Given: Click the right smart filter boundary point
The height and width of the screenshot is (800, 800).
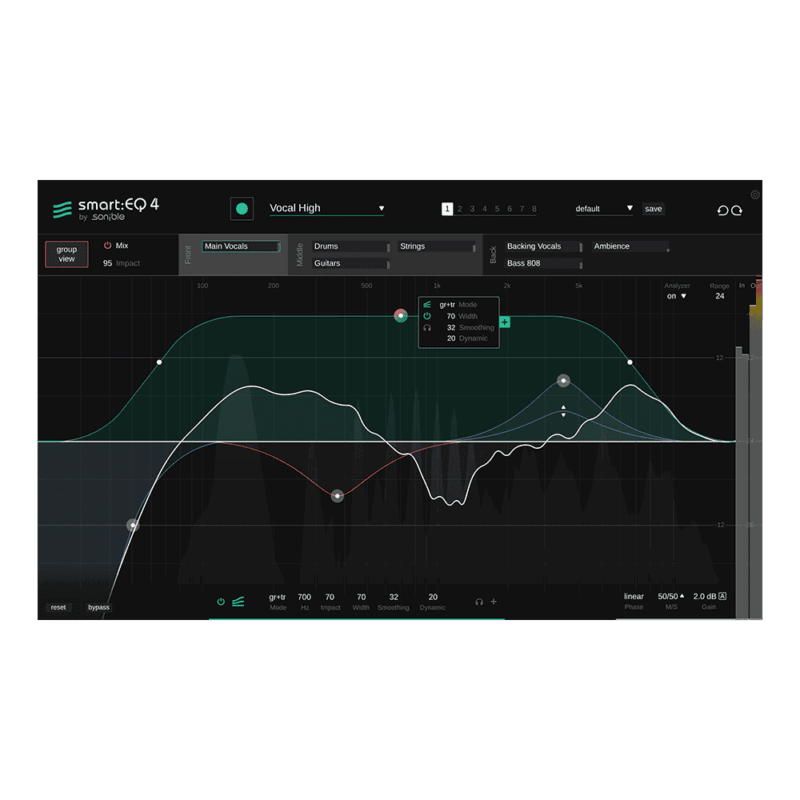Looking at the screenshot, I should pos(630,362).
